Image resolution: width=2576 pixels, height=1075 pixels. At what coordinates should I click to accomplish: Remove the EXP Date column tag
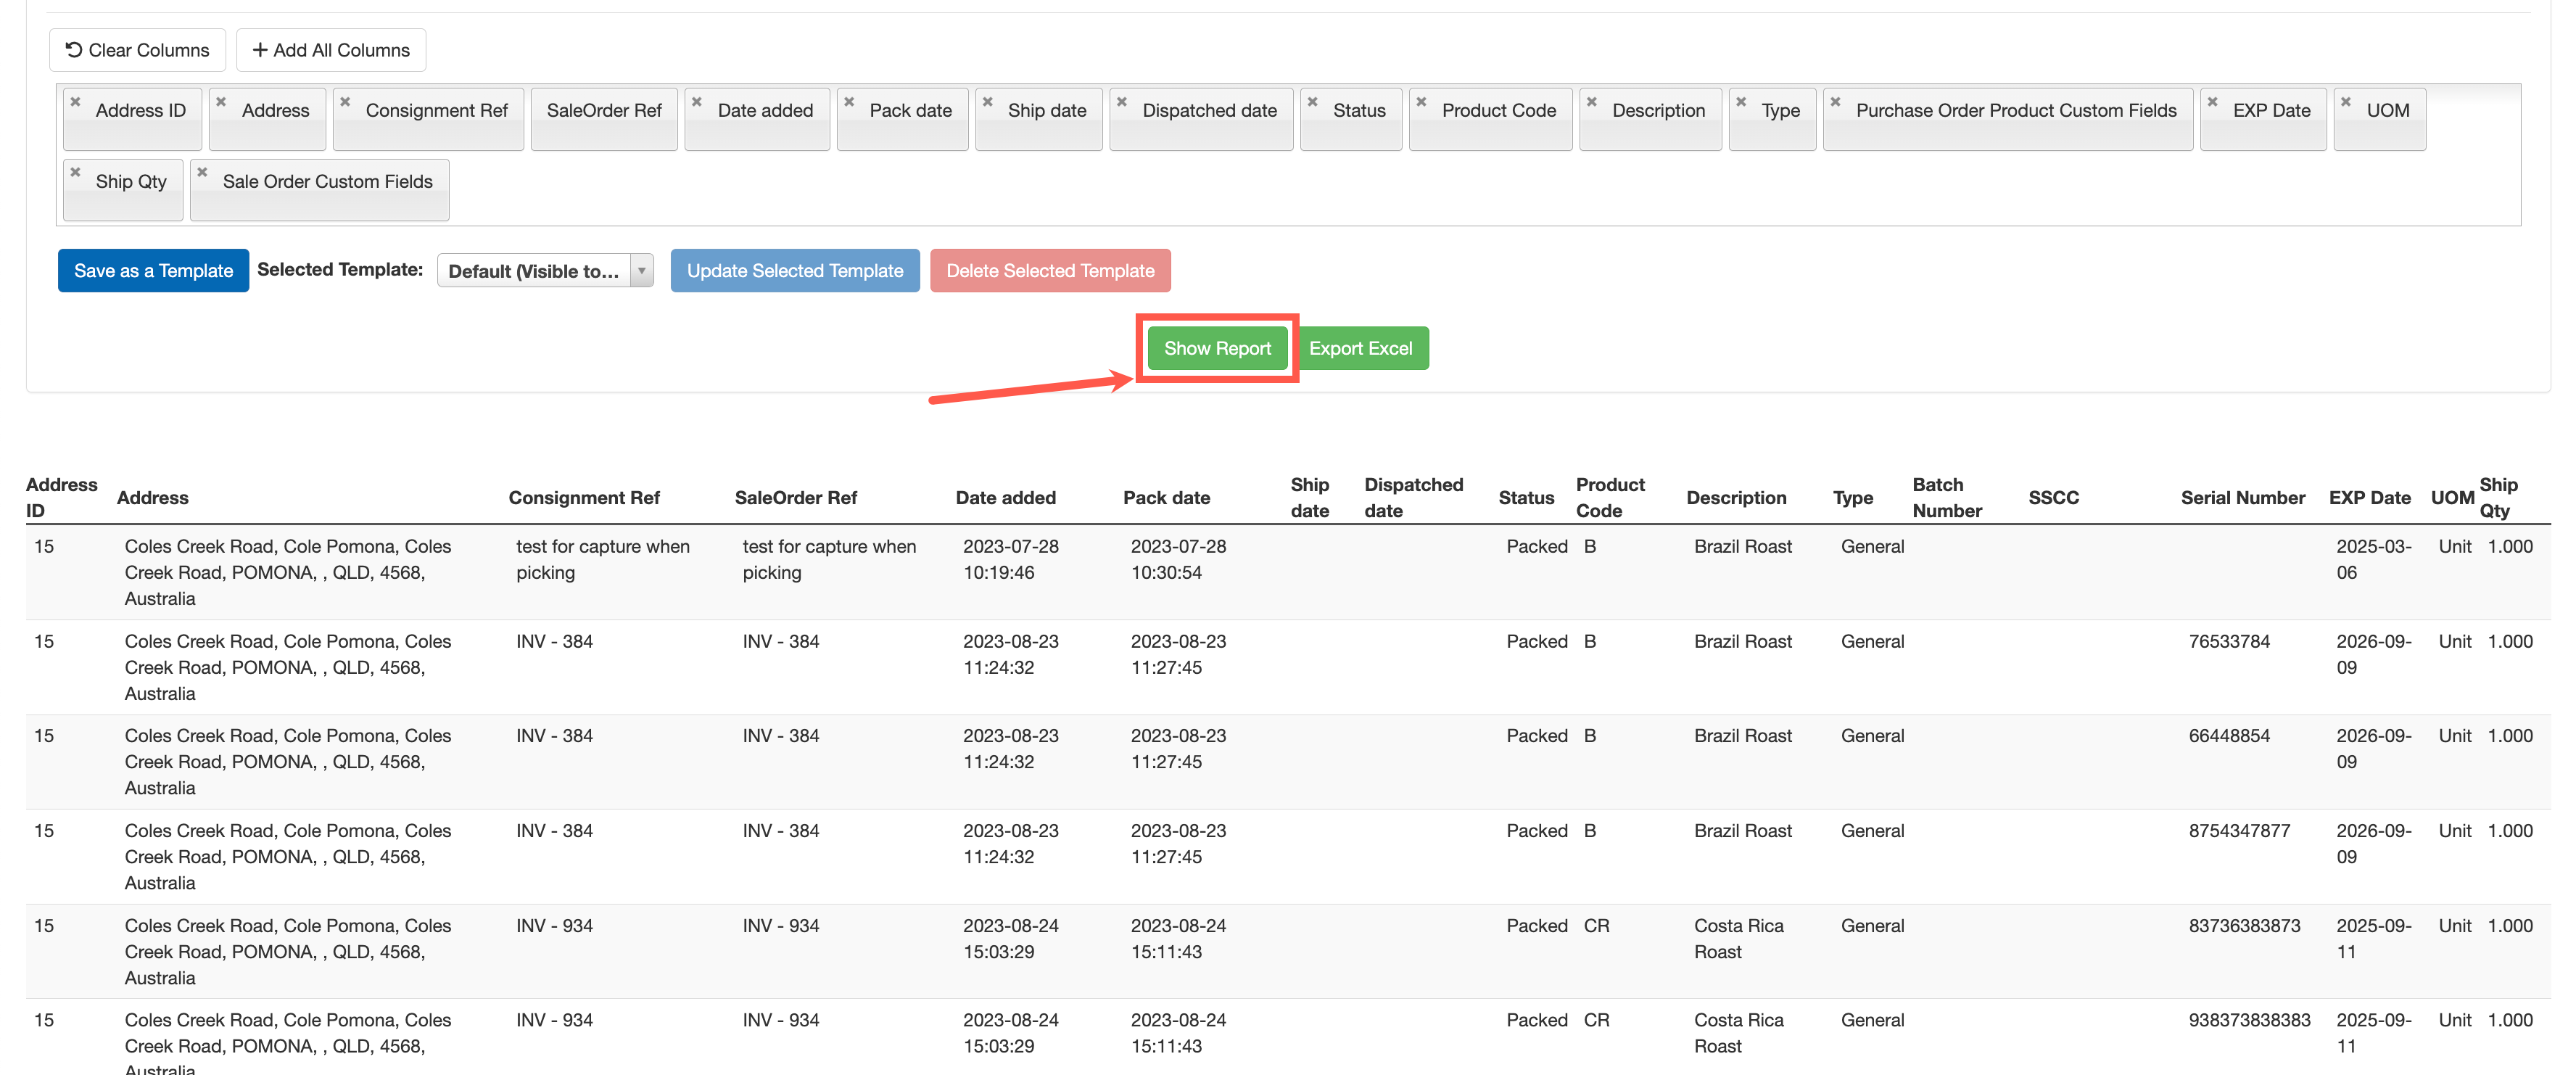coord(2212,102)
